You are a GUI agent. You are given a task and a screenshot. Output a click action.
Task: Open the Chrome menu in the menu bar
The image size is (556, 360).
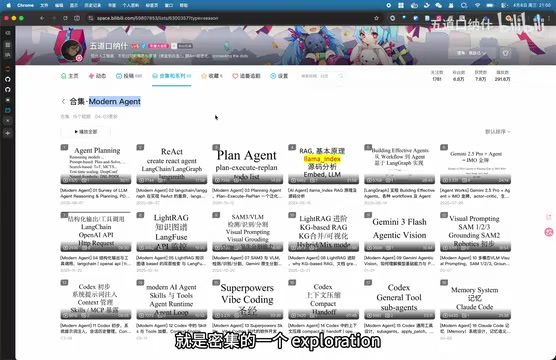pos(26,5)
